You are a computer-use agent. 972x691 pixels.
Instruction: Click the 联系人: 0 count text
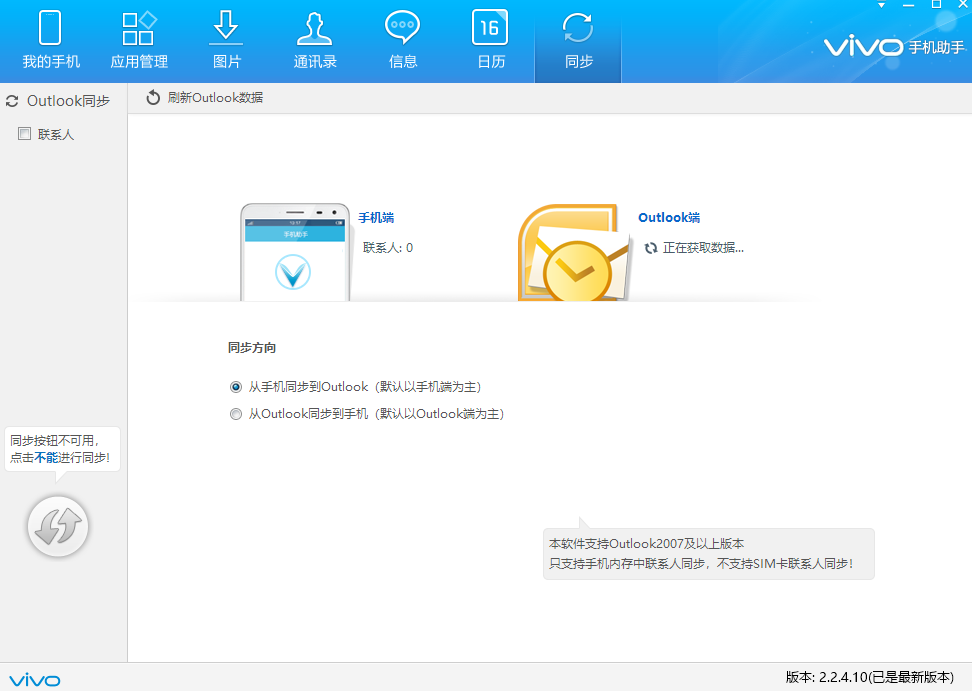[388, 248]
